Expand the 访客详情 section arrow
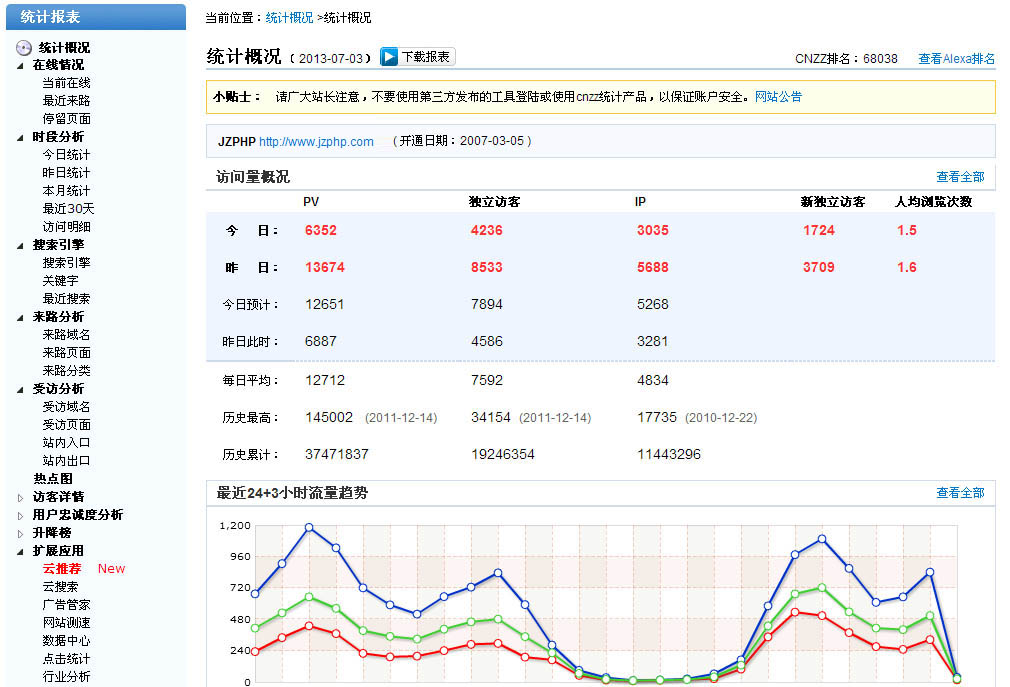The width and height of the screenshot is (1010, 687). (x=20, y=497)
